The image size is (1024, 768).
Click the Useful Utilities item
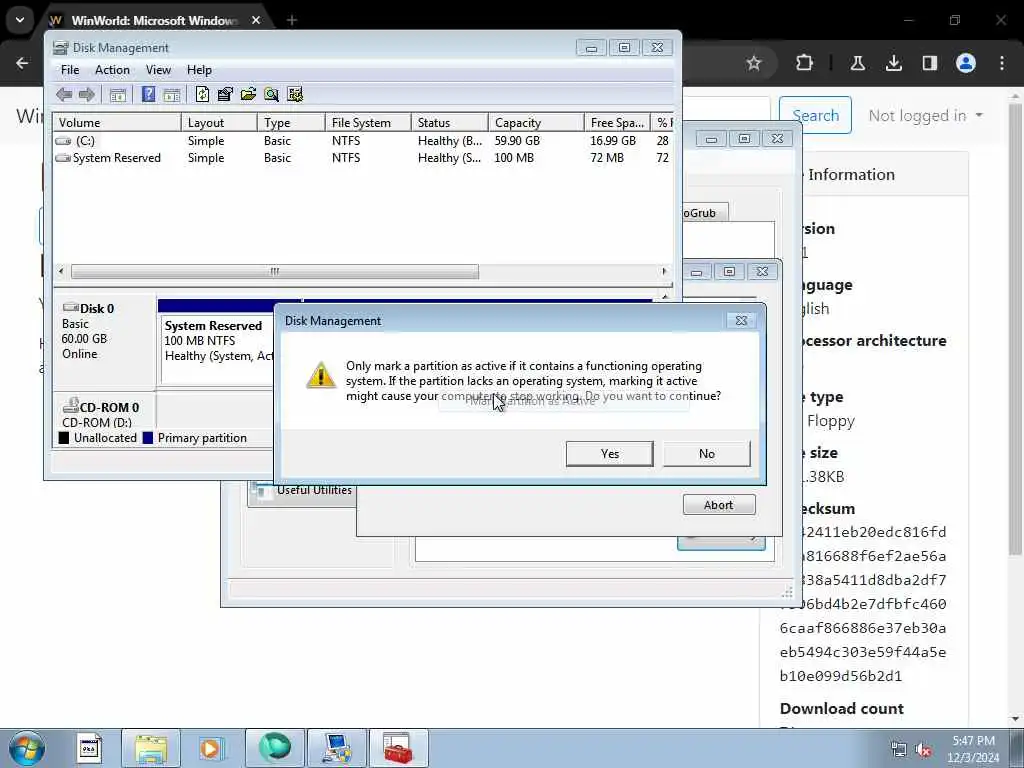[x=314, y=490]
